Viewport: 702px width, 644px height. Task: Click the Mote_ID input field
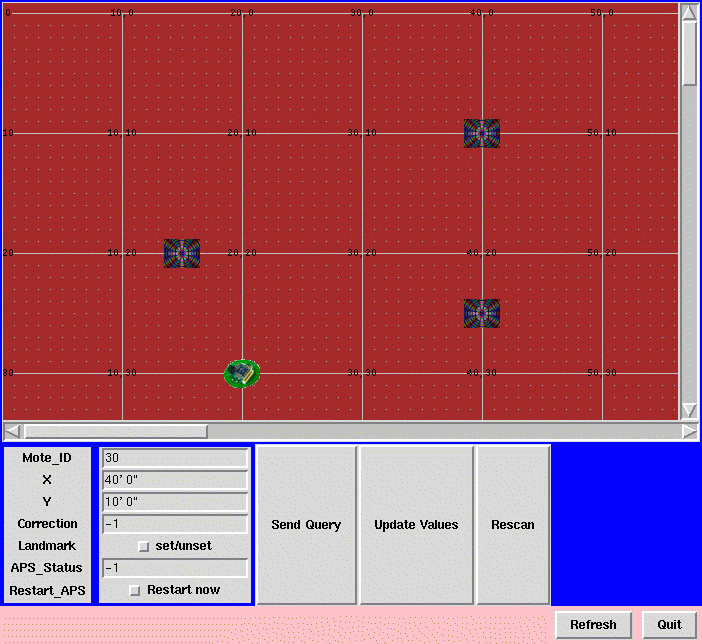coord(174,458)
